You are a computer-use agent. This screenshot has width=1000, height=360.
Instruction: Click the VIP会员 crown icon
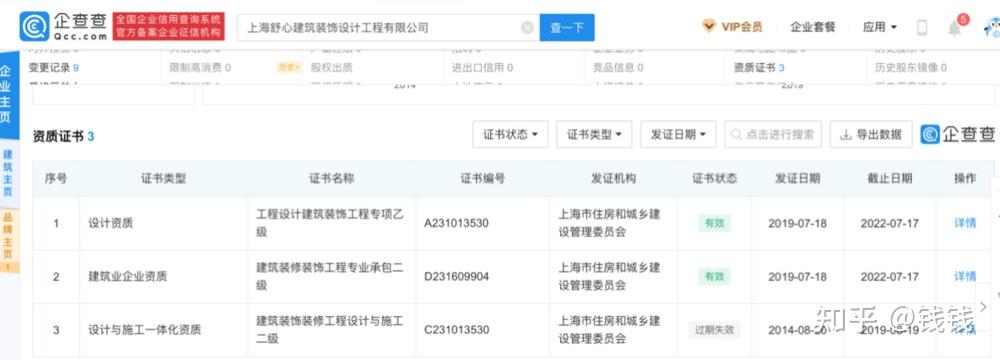pyautogui.click(x=709, y=26)
